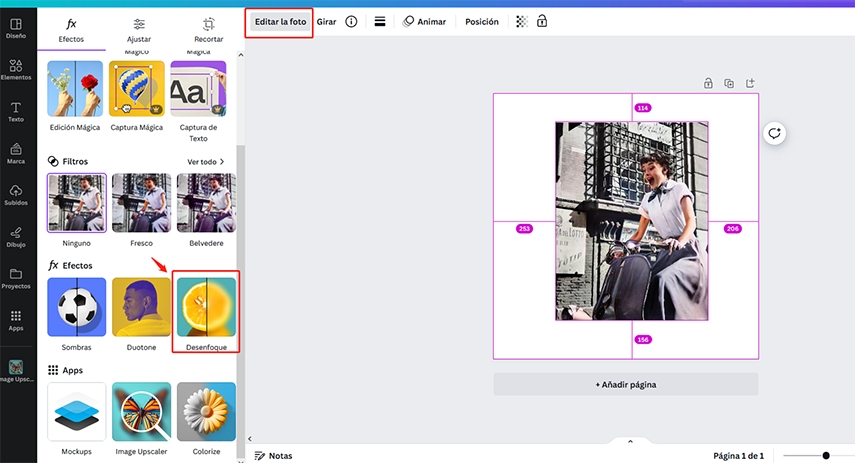Toggle the page lock icon above canvas

click(x=708, y=83)
